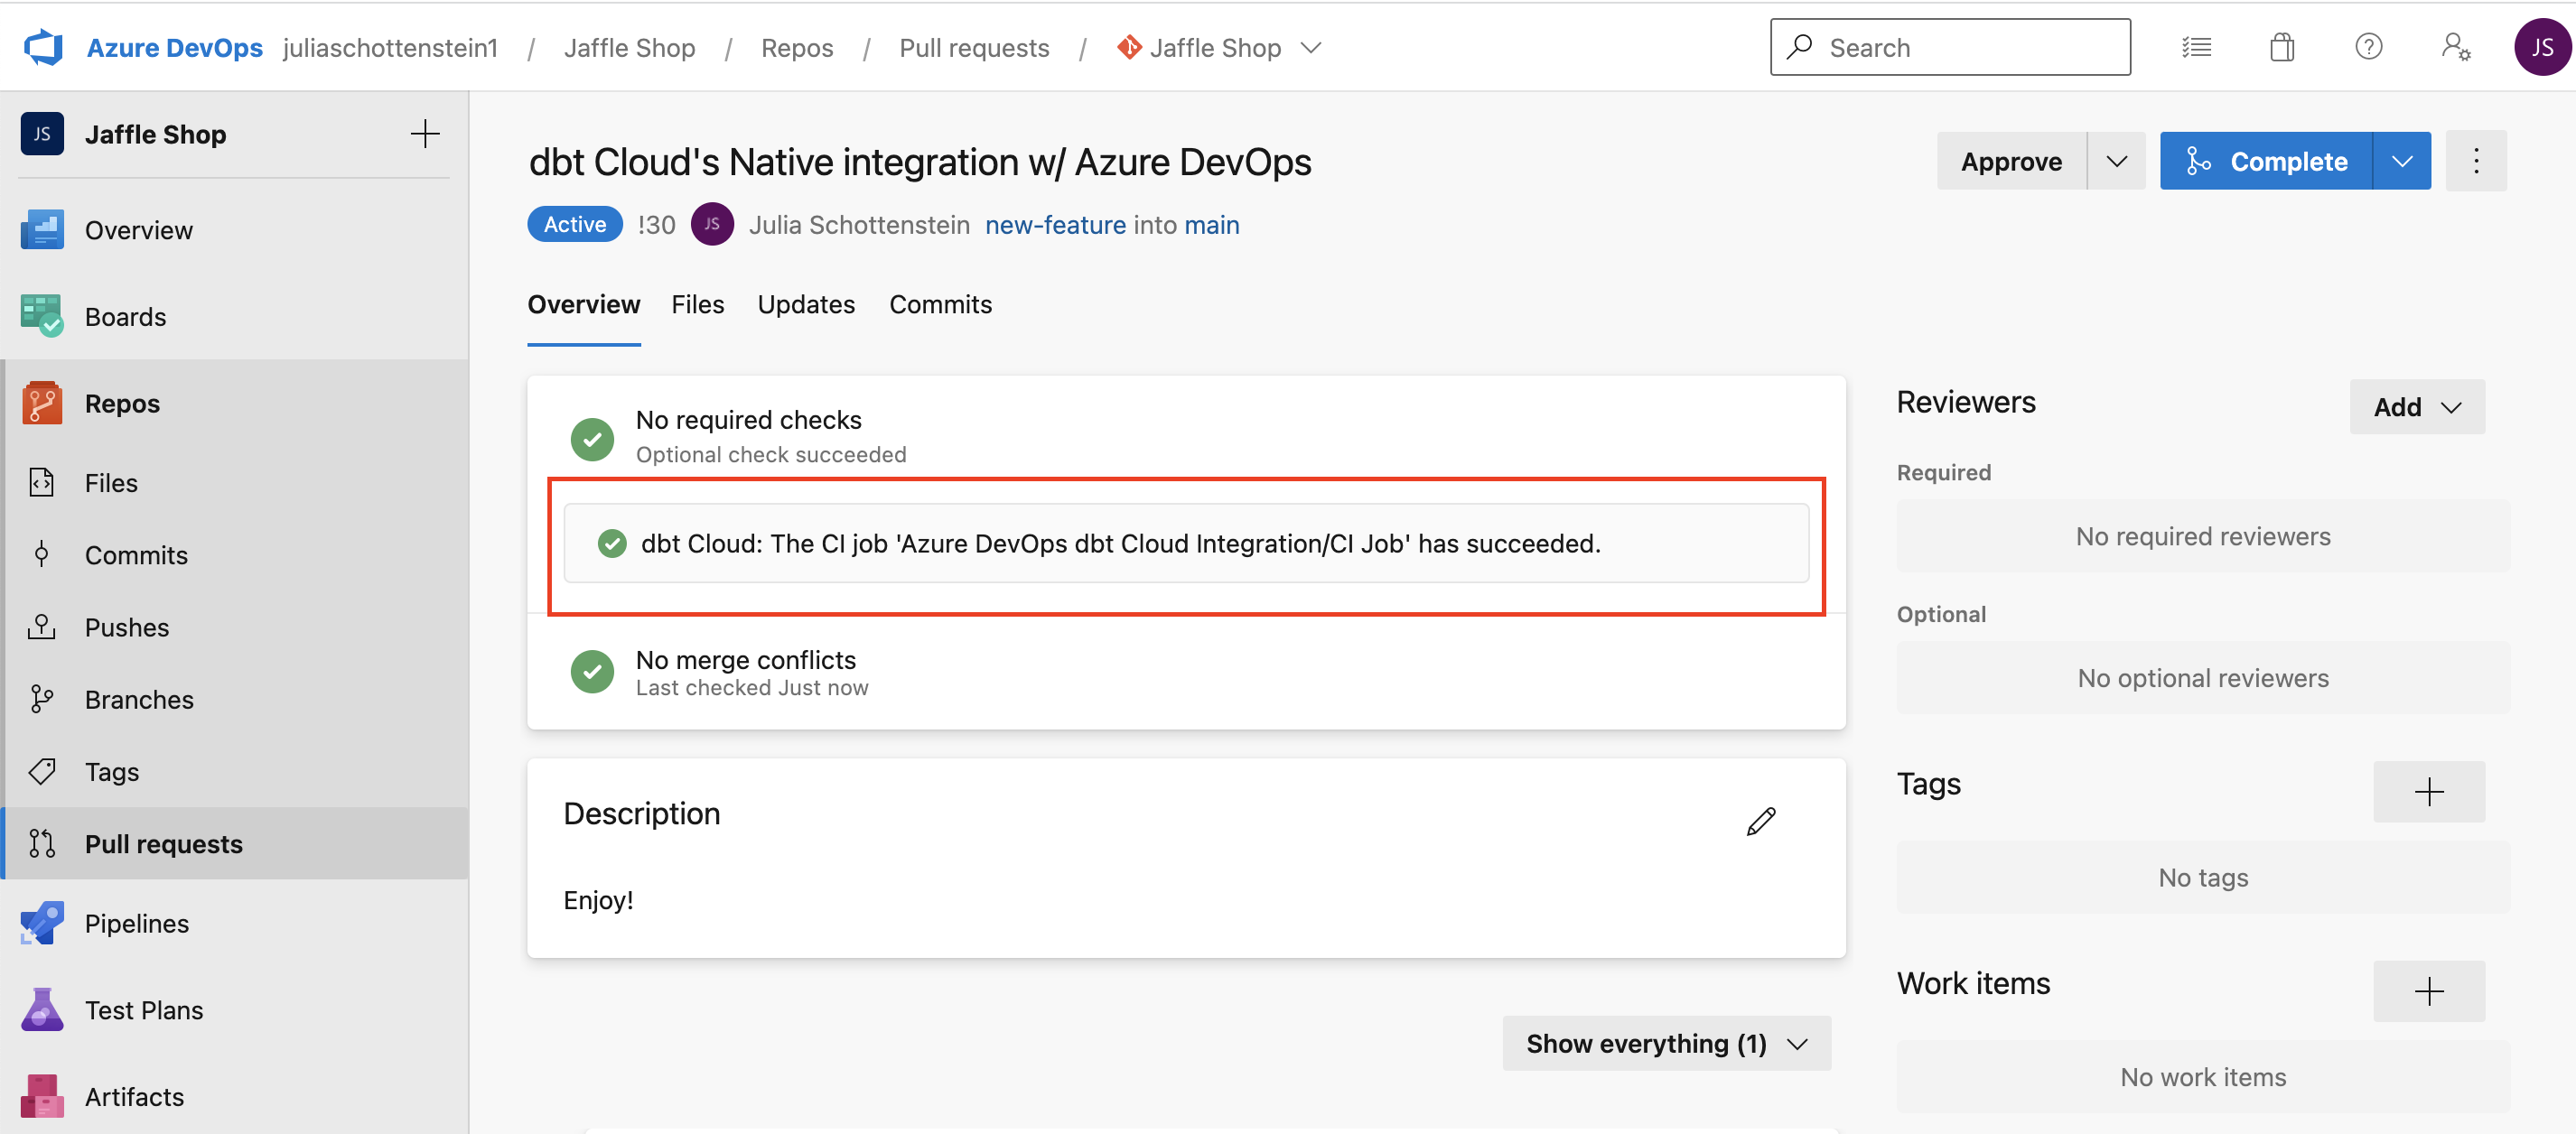Viewport: 2576px width, 1134px height.
Task: Switch to the Commits tab
Action: [941, 305]
